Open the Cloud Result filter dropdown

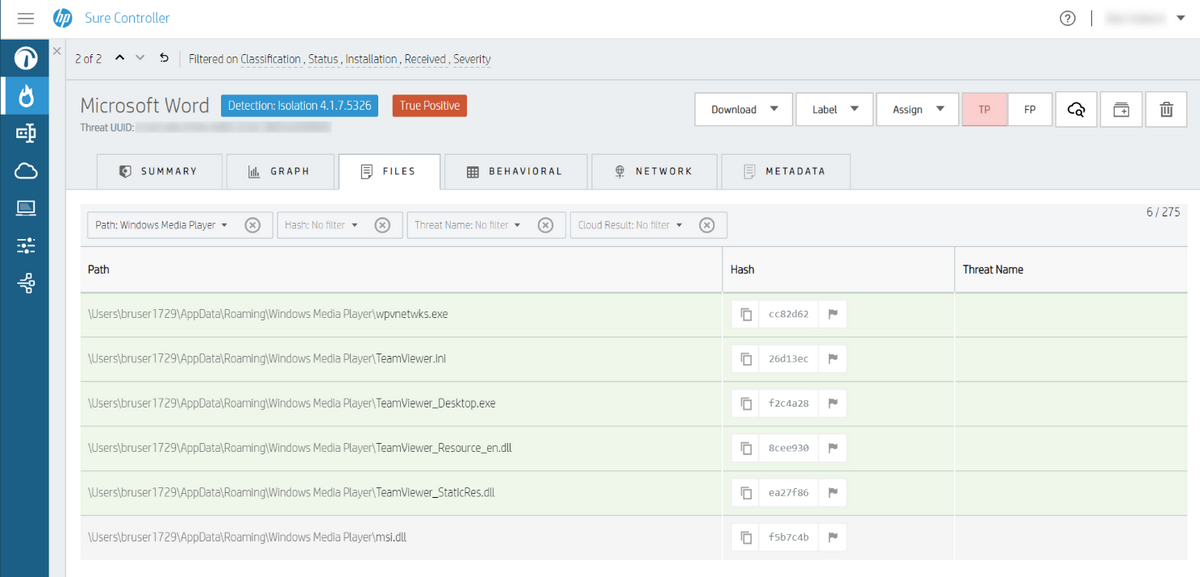coord(631,225)
